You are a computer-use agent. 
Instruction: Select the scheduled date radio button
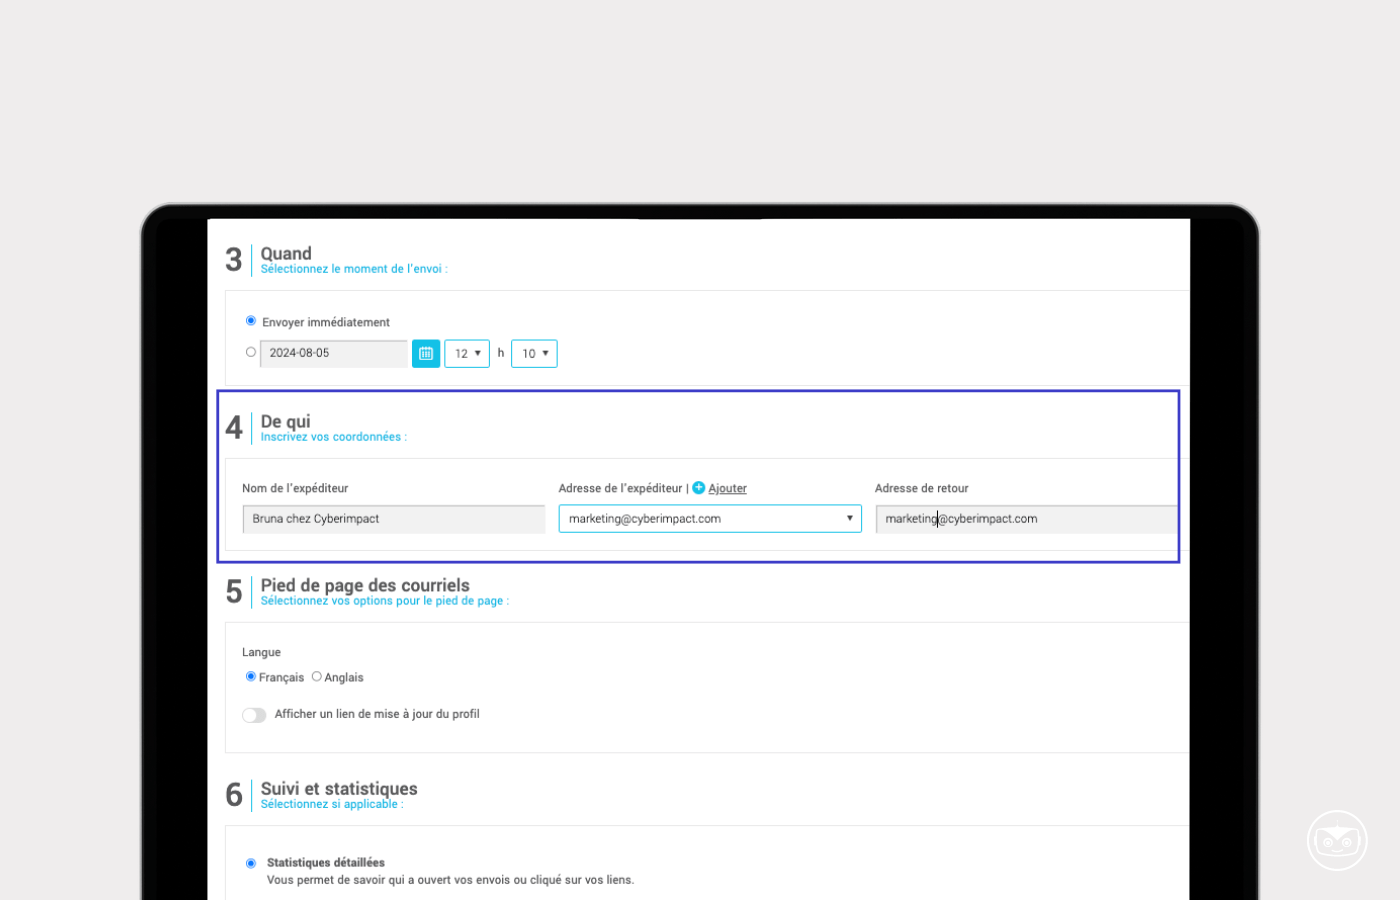tap(251, 352)
